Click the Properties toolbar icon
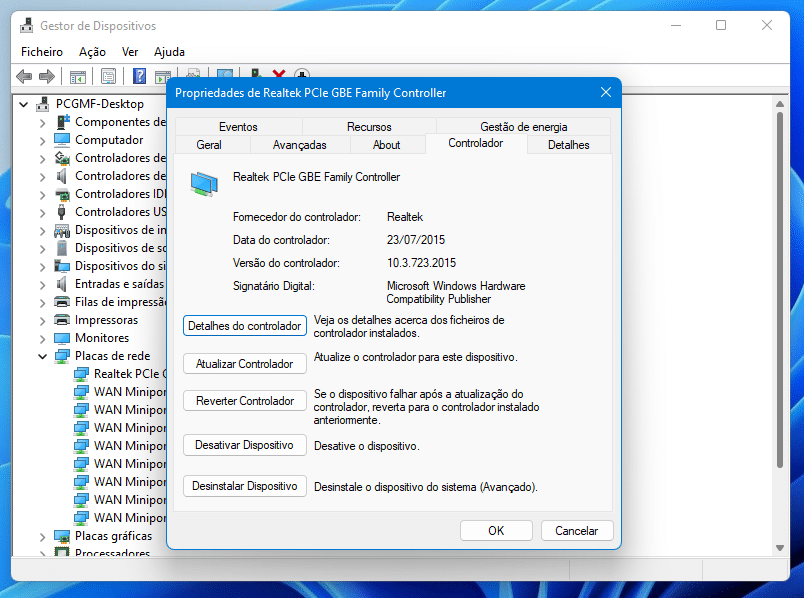The image size is (804, 598). pos(108,77)
